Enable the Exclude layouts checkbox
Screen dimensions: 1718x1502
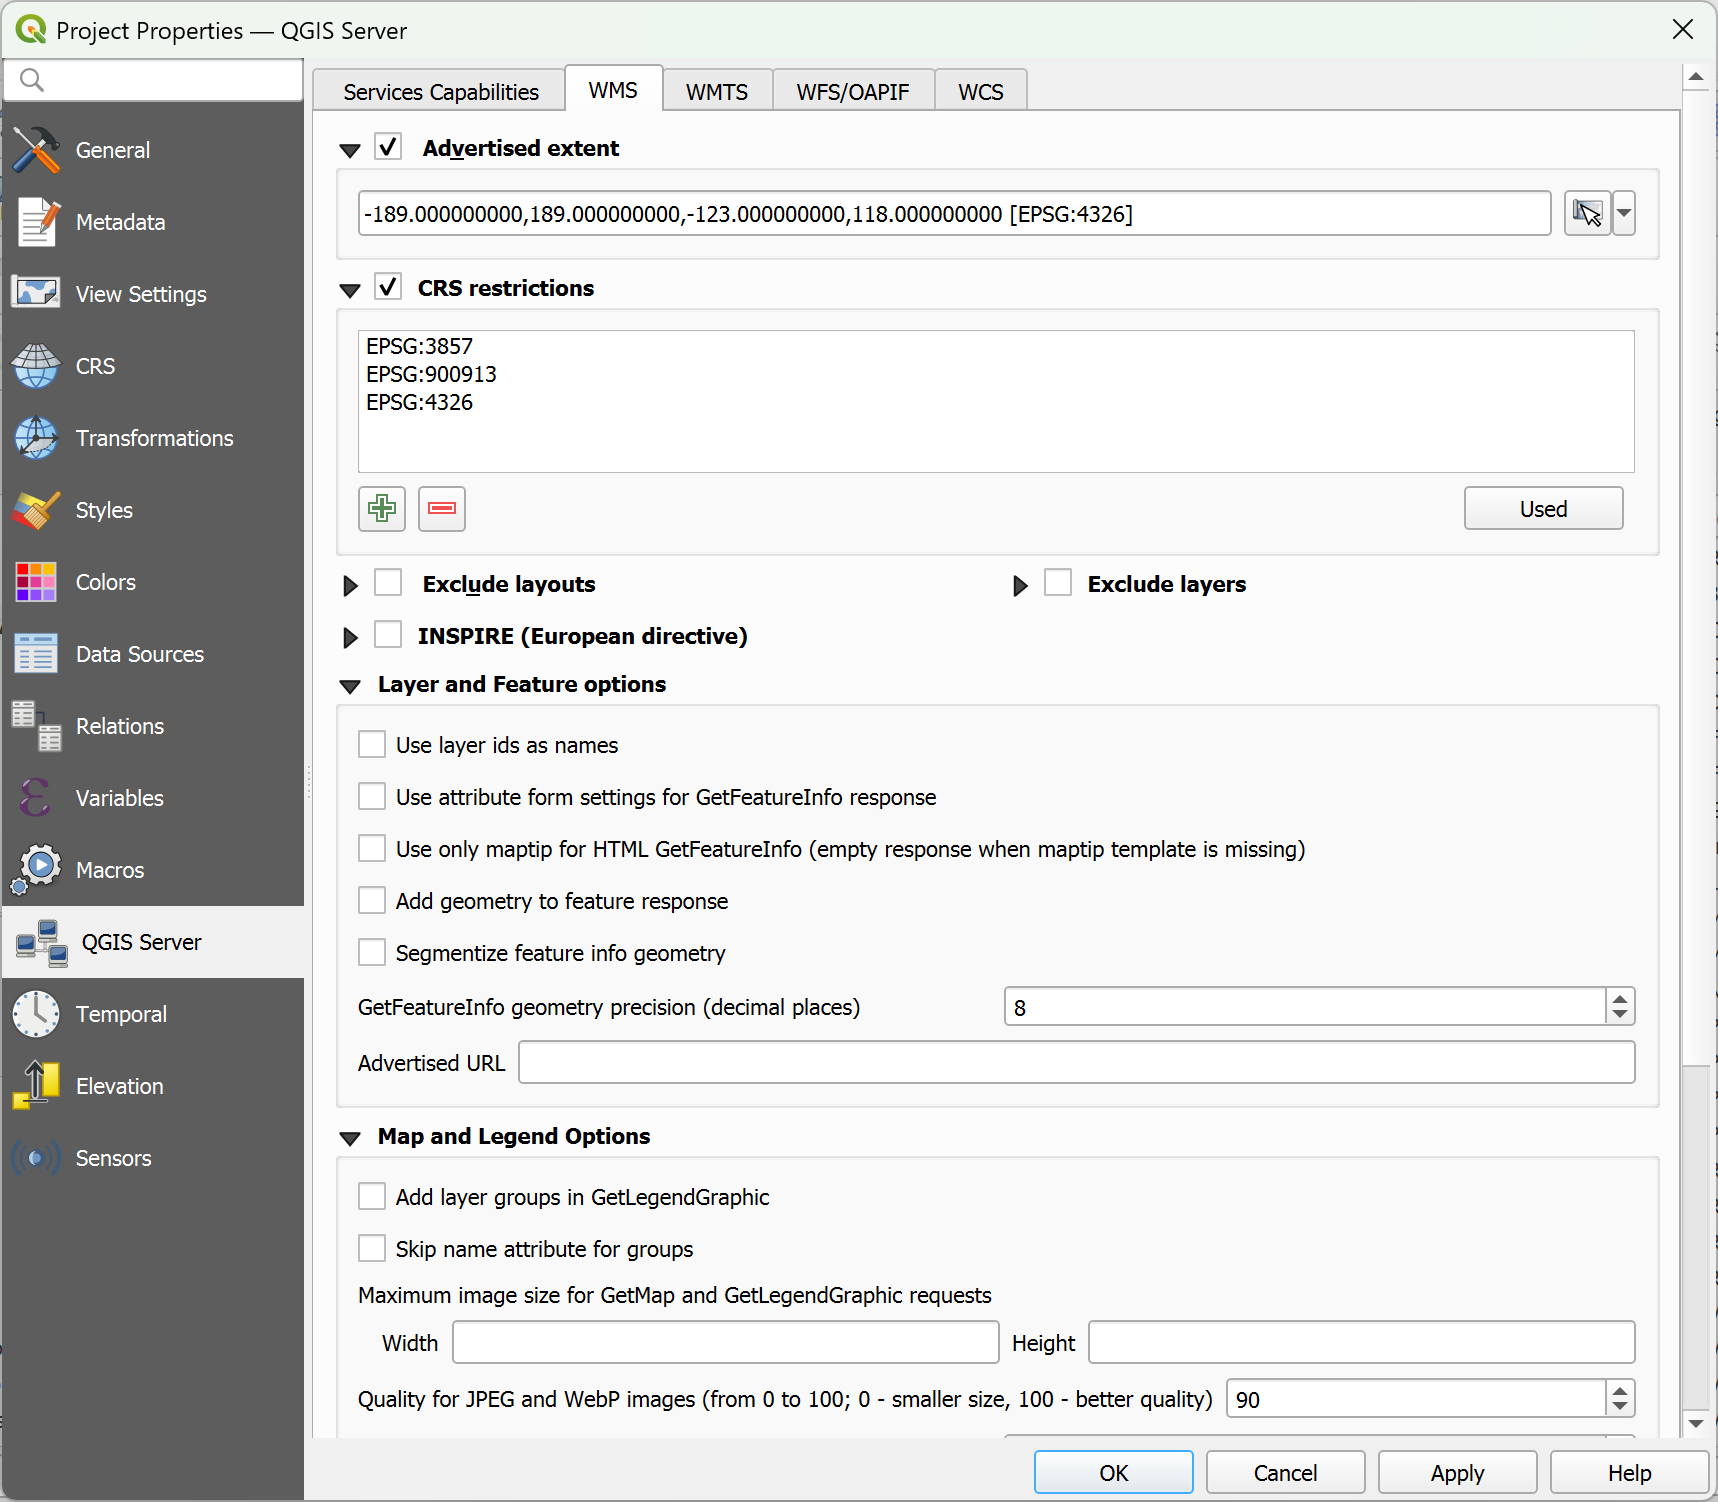388,582
